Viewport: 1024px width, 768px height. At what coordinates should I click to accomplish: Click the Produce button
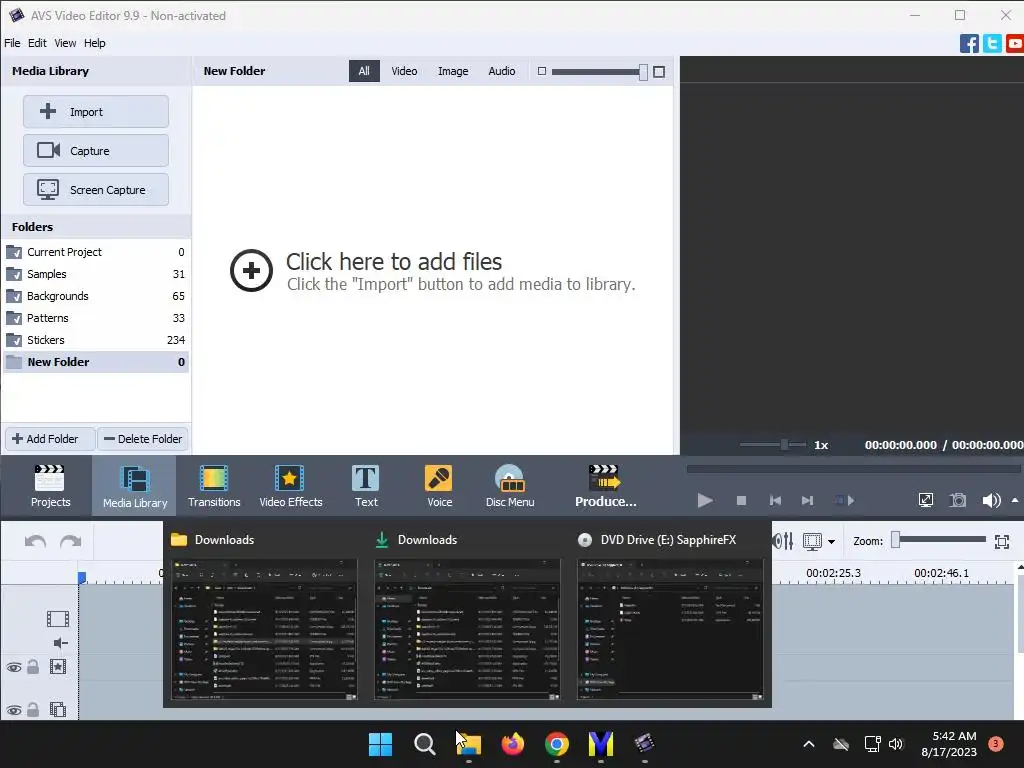click(x=605, y=486)
